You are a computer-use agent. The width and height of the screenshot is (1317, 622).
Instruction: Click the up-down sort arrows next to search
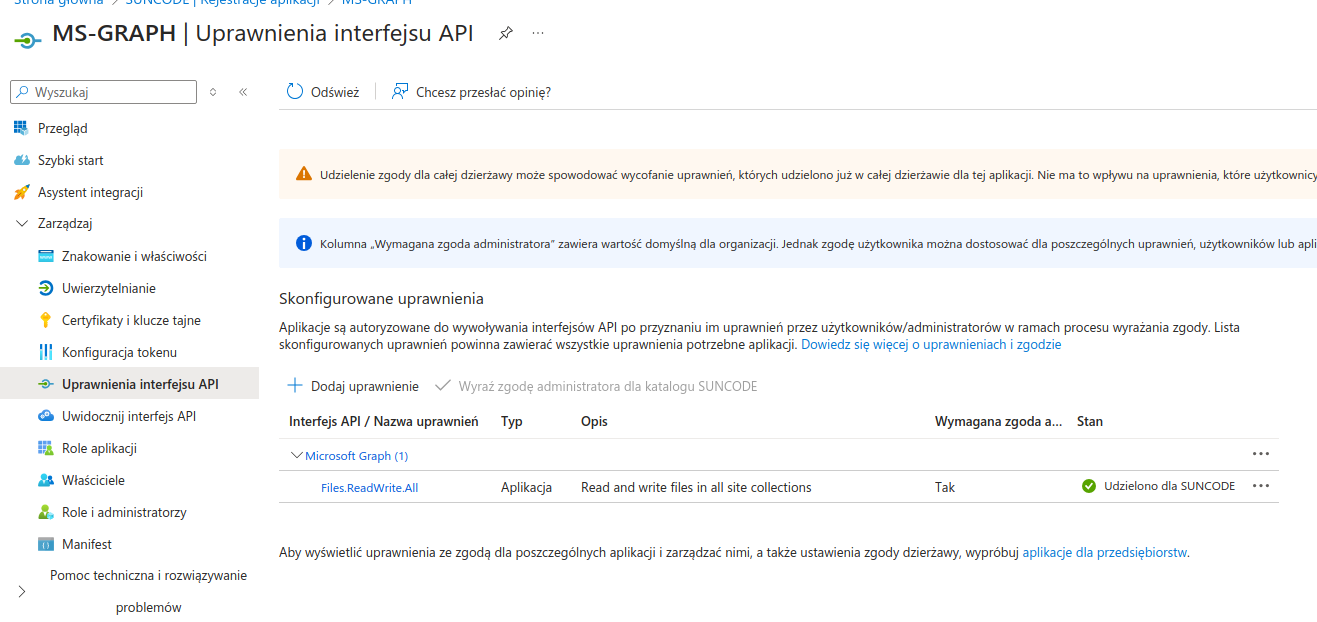coord(213,92)
